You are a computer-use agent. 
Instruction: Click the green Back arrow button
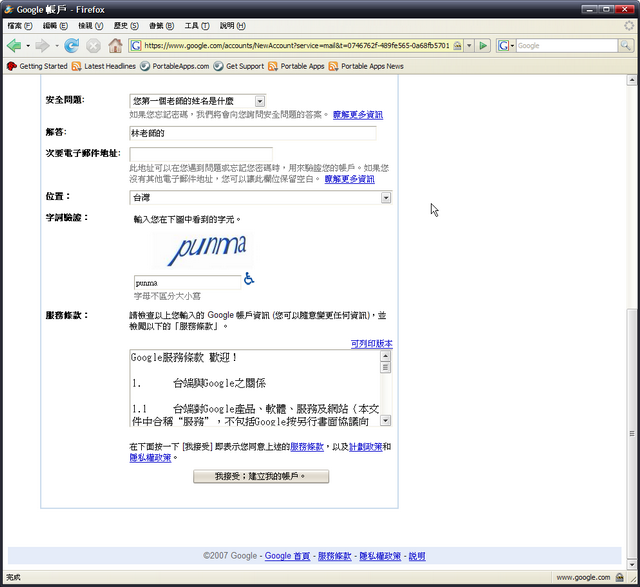[14, 46]
